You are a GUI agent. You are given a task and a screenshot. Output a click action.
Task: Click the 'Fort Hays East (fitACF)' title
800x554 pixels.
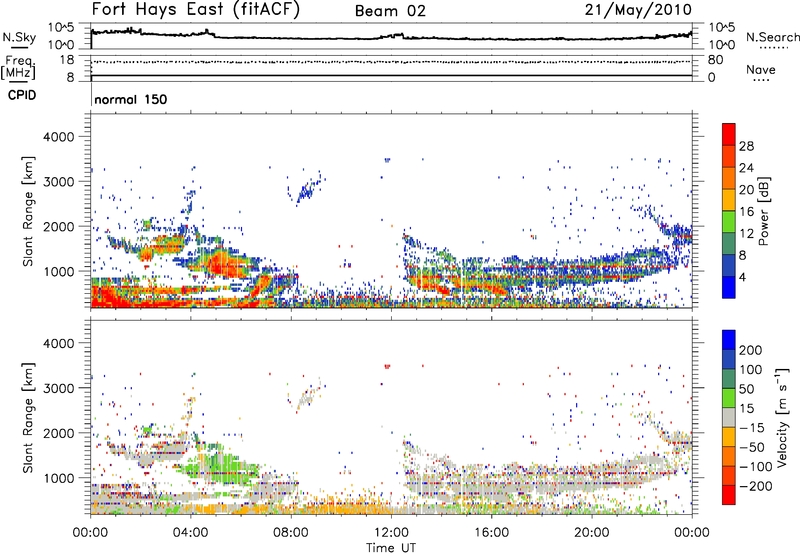(195, 9)
